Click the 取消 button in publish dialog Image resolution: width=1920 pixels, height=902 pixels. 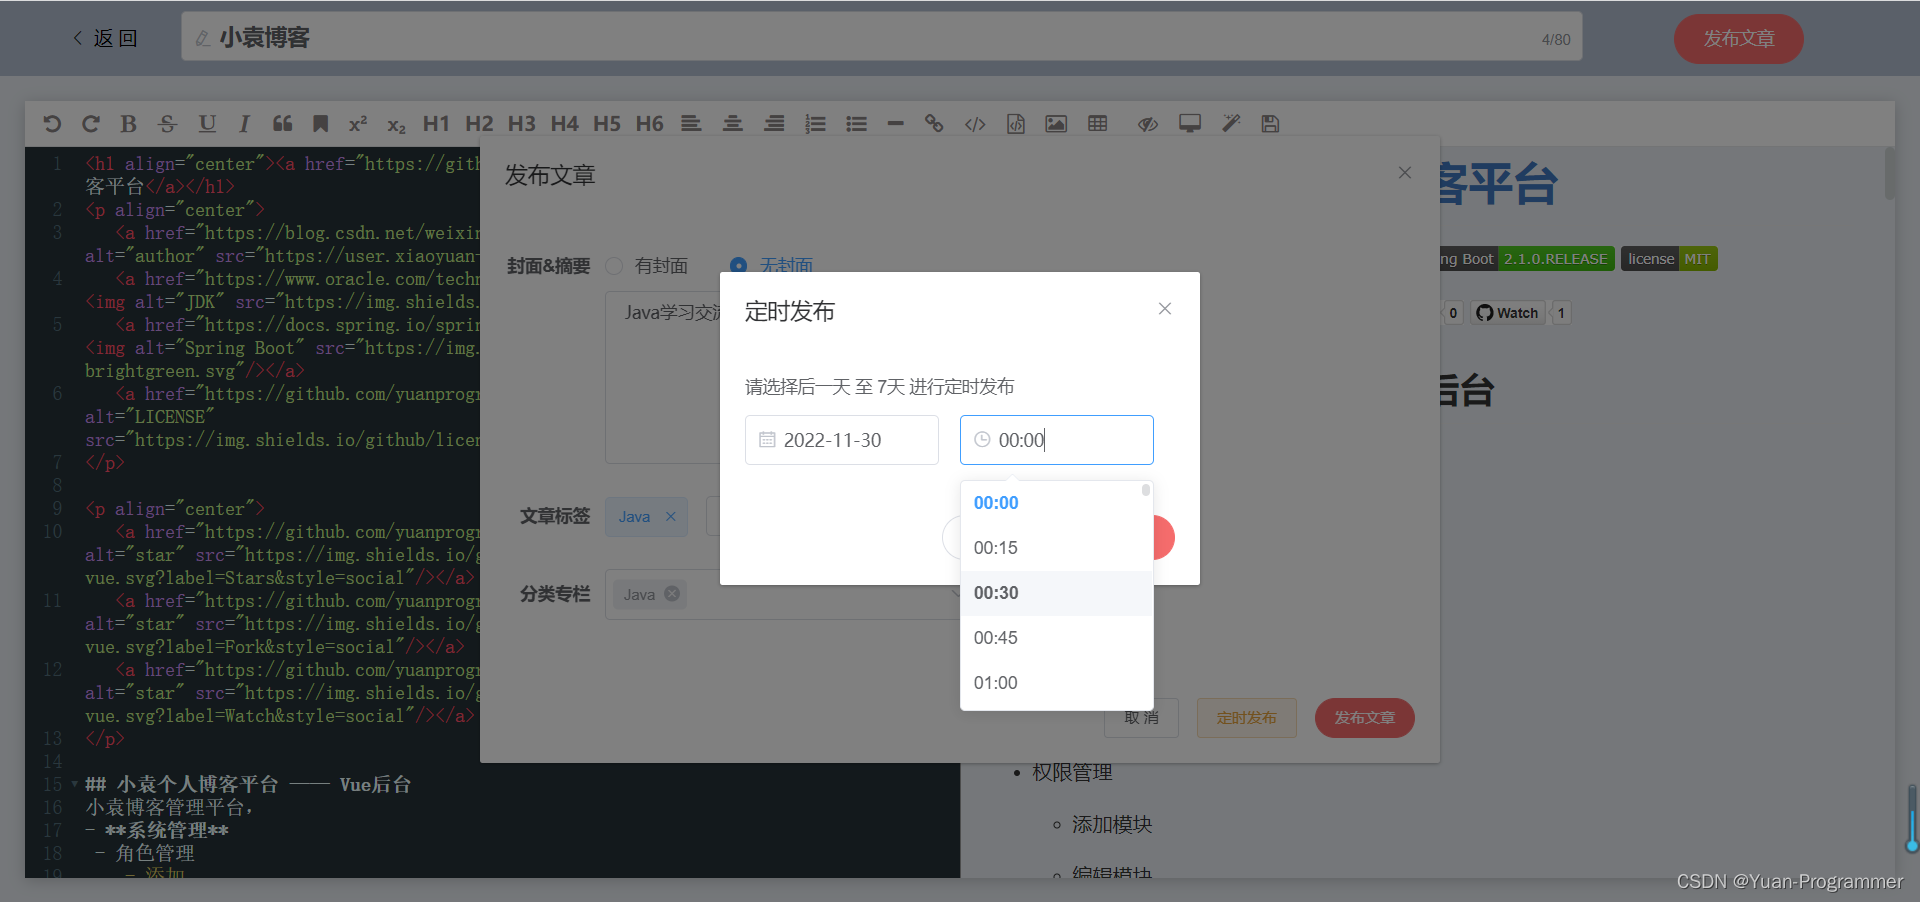click(1141, 718)
